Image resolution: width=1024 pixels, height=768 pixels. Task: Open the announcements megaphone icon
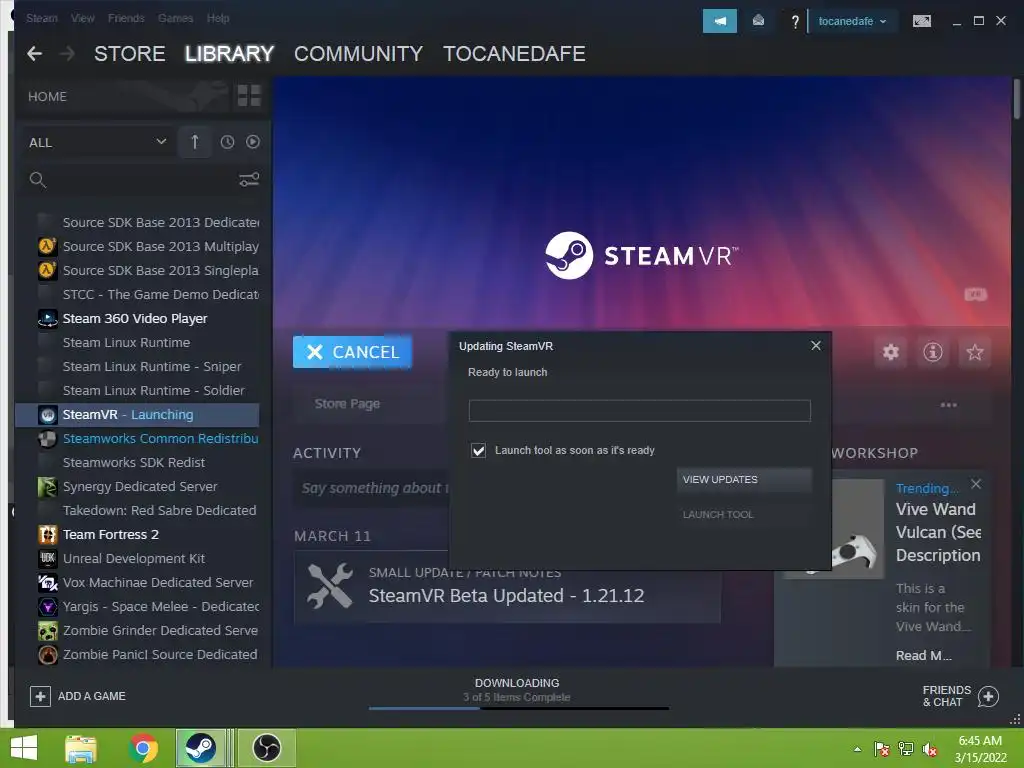point(720,21)
